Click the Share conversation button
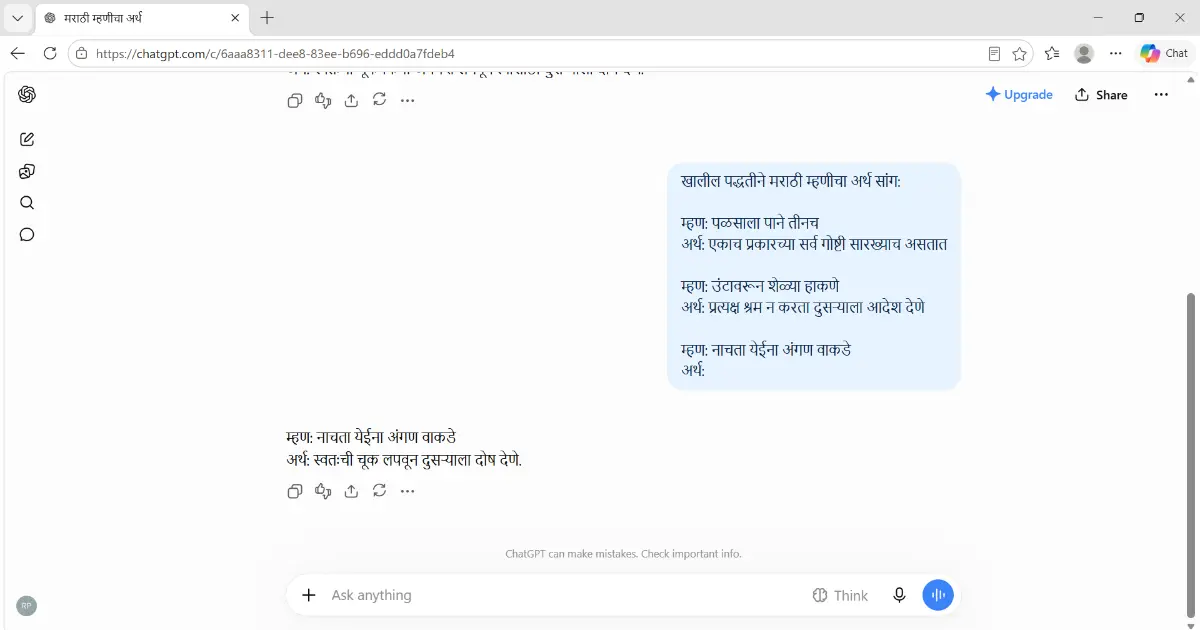Viewport: 1200px width, 630px height. point(1101,95)
